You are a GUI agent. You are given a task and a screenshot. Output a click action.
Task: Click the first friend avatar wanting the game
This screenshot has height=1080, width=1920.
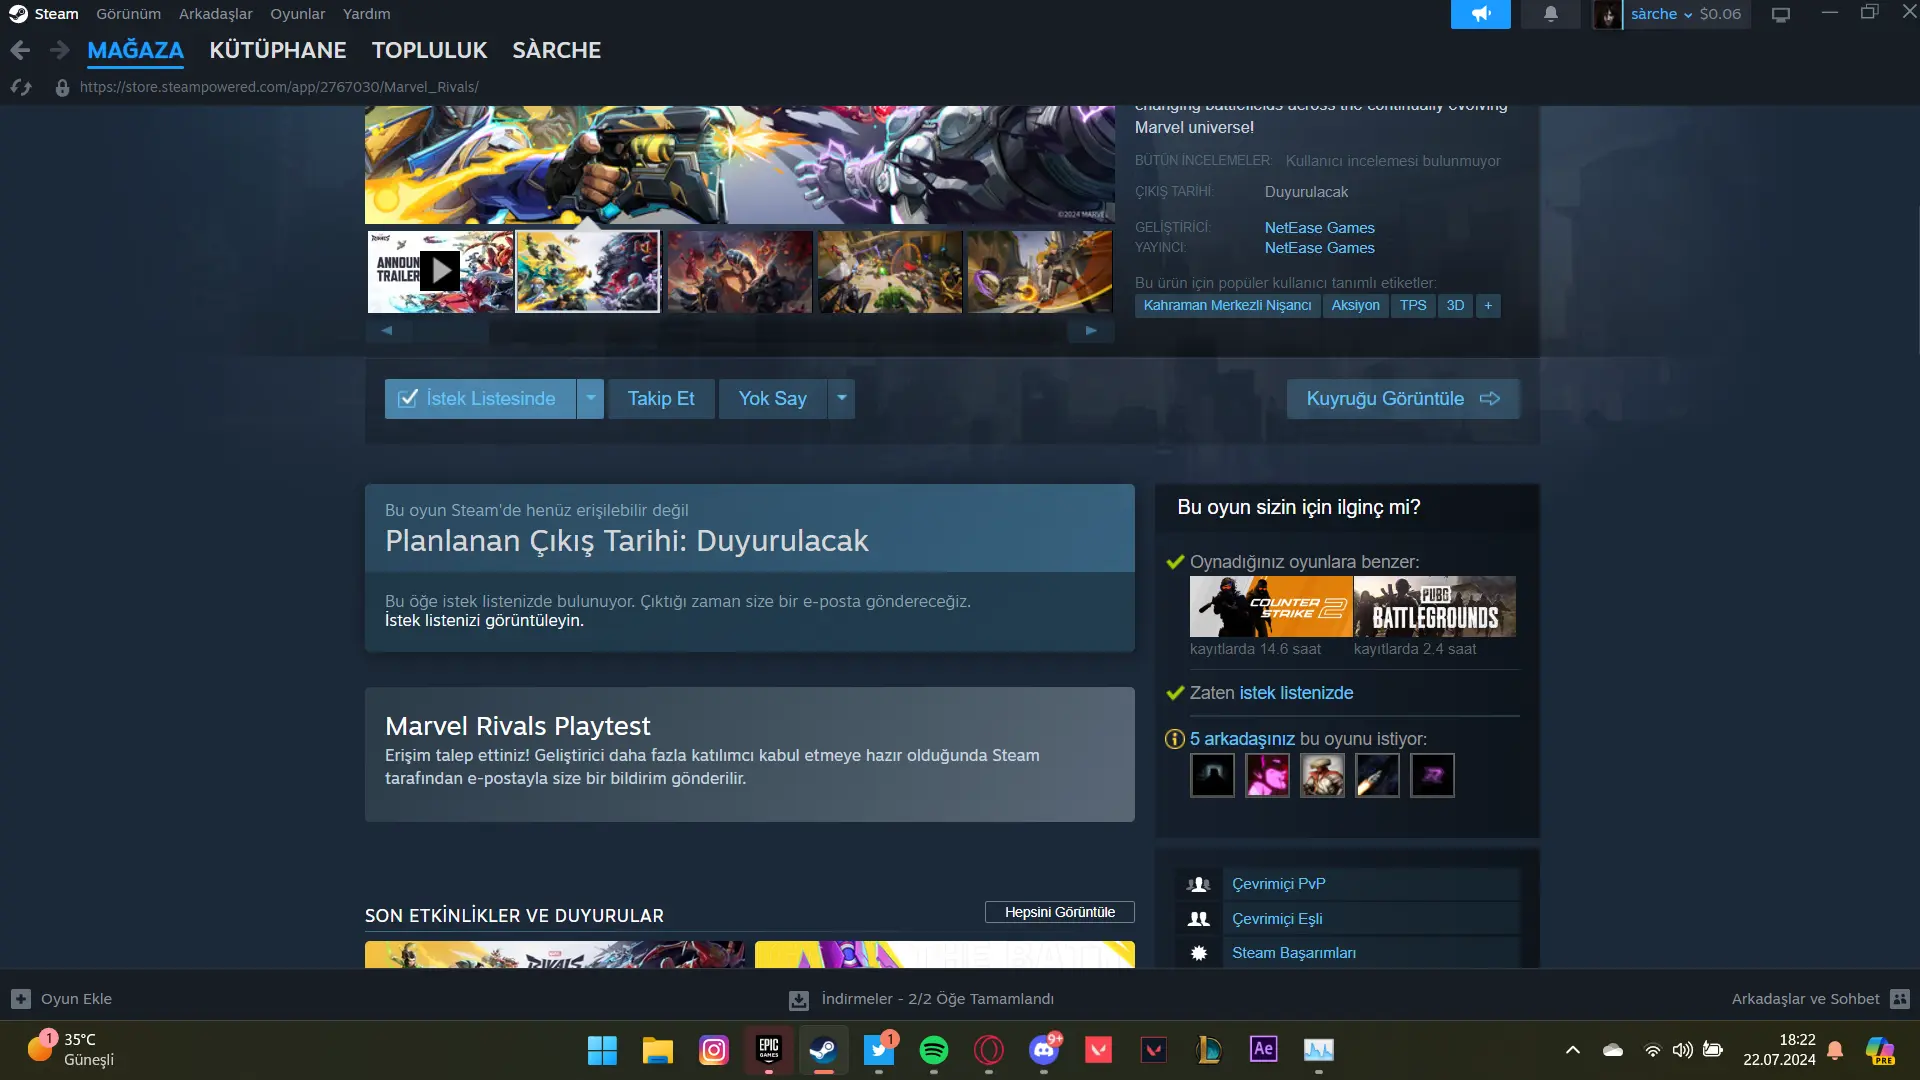(x=1212, y=775)
